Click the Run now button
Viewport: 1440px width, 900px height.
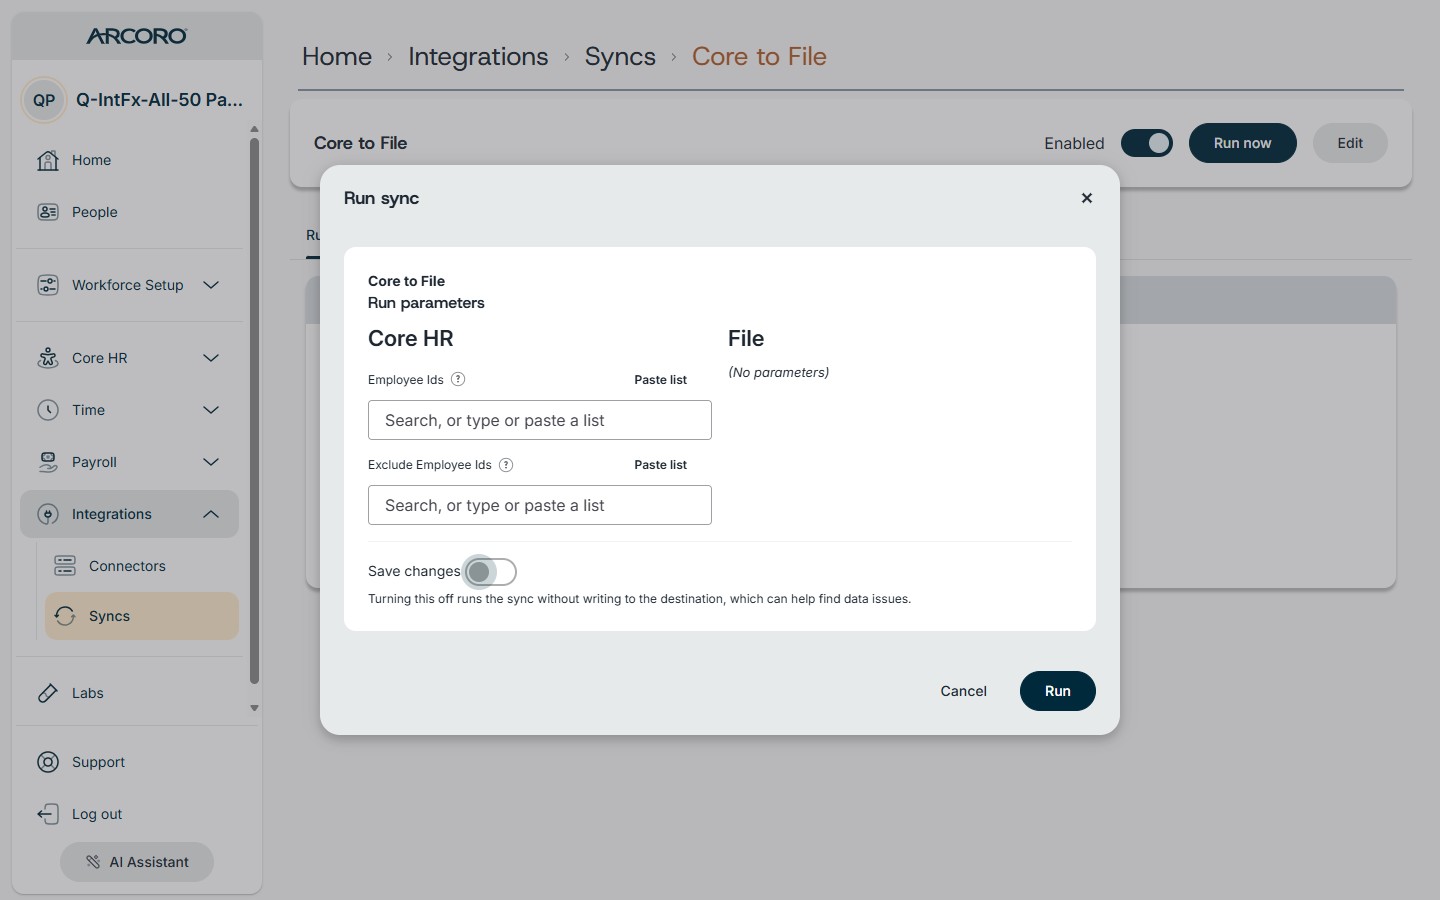click(x=1243, y=143)
